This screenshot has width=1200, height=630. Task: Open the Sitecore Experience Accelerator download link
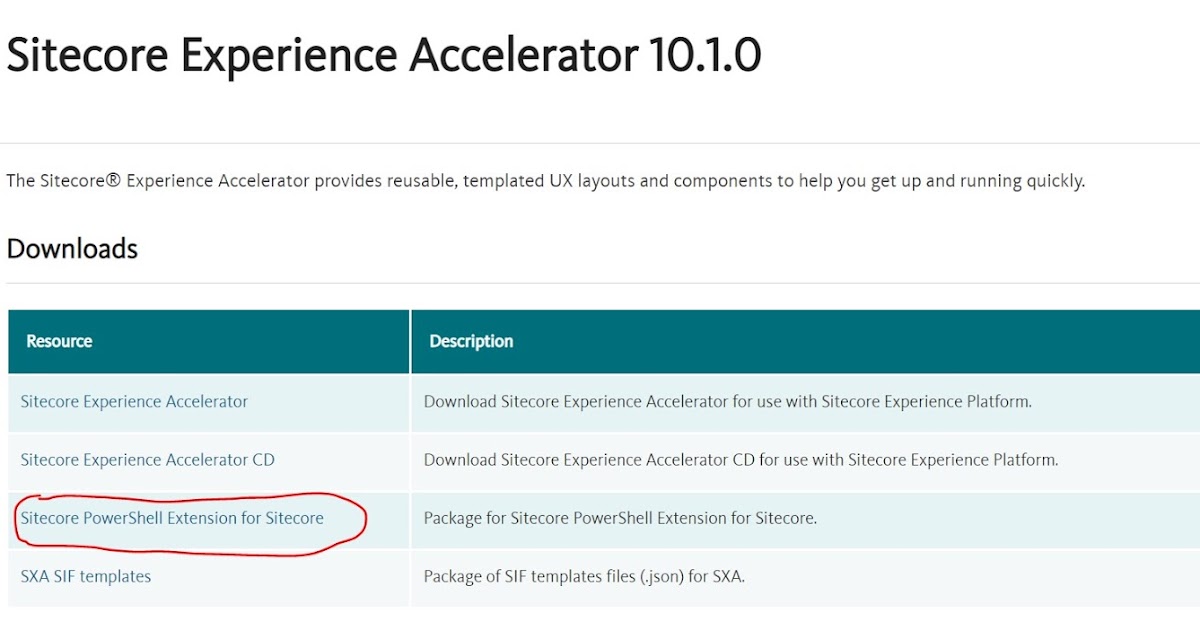point(133,401)
